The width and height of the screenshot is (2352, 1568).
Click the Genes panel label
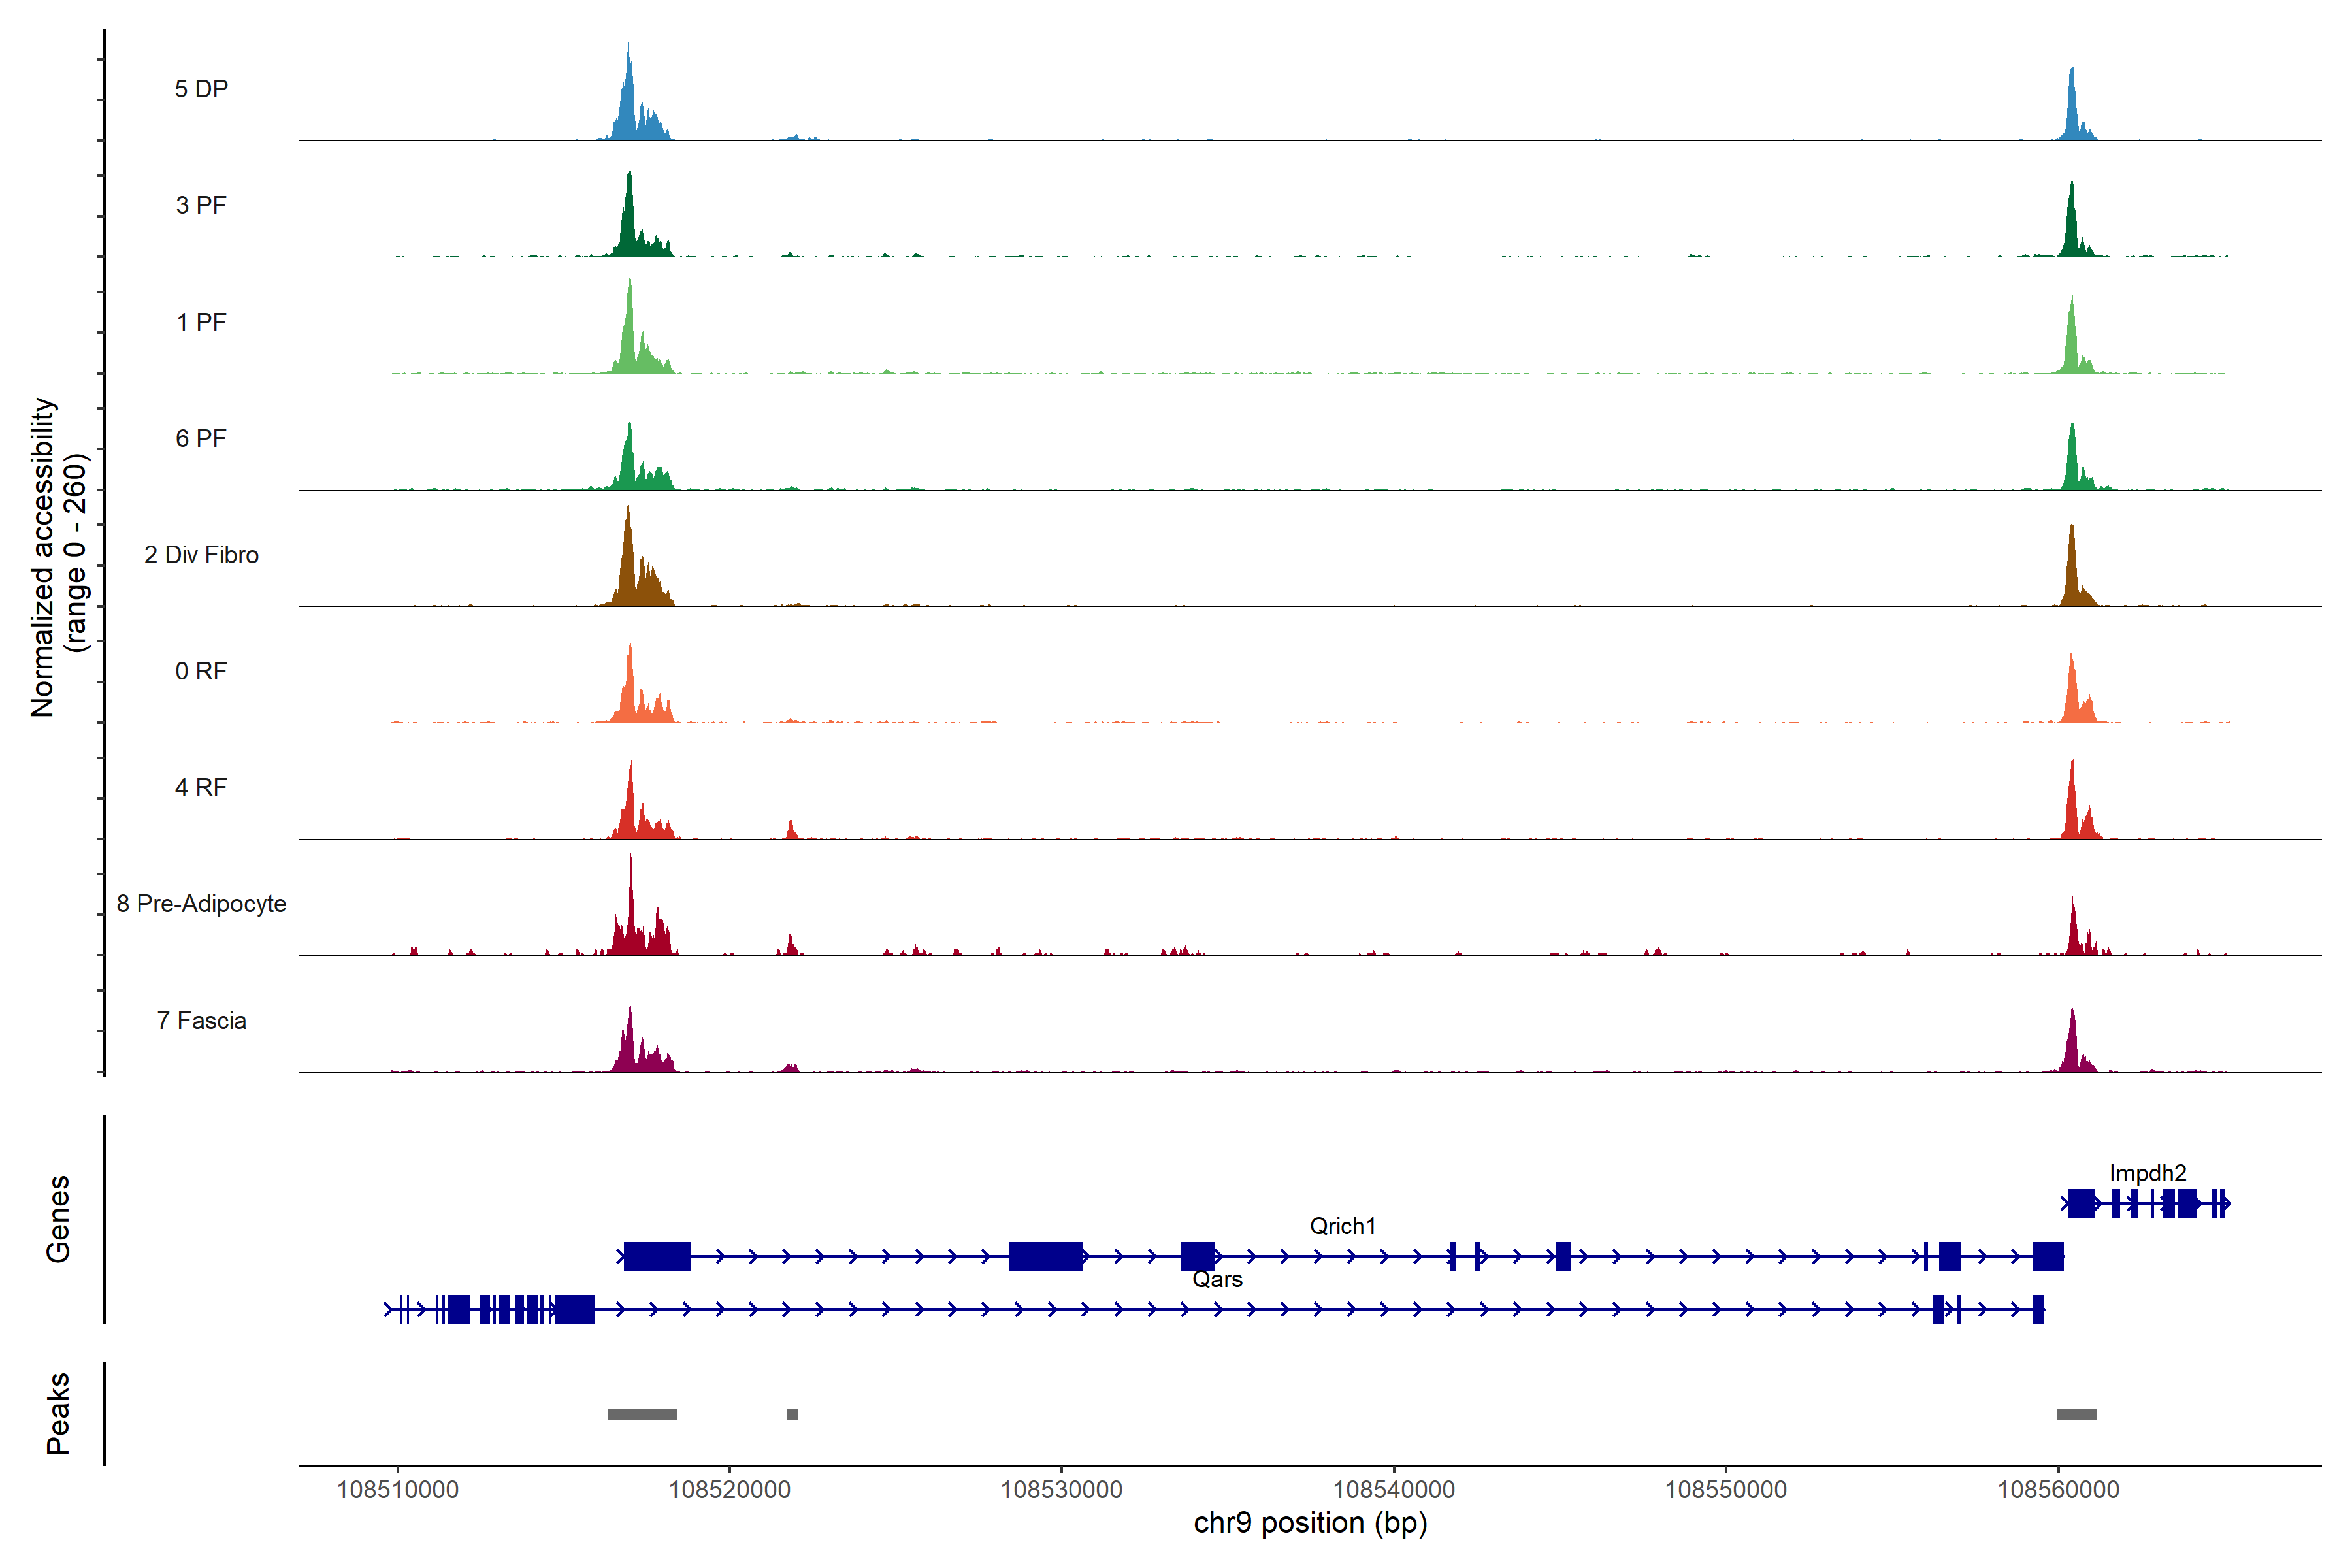pos(58,1219)
